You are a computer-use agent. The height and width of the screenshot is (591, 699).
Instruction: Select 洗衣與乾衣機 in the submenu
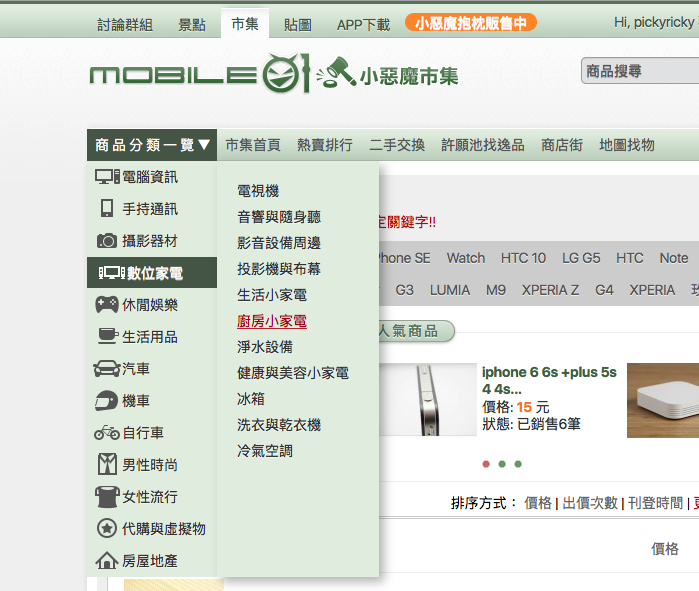[279, 424]
